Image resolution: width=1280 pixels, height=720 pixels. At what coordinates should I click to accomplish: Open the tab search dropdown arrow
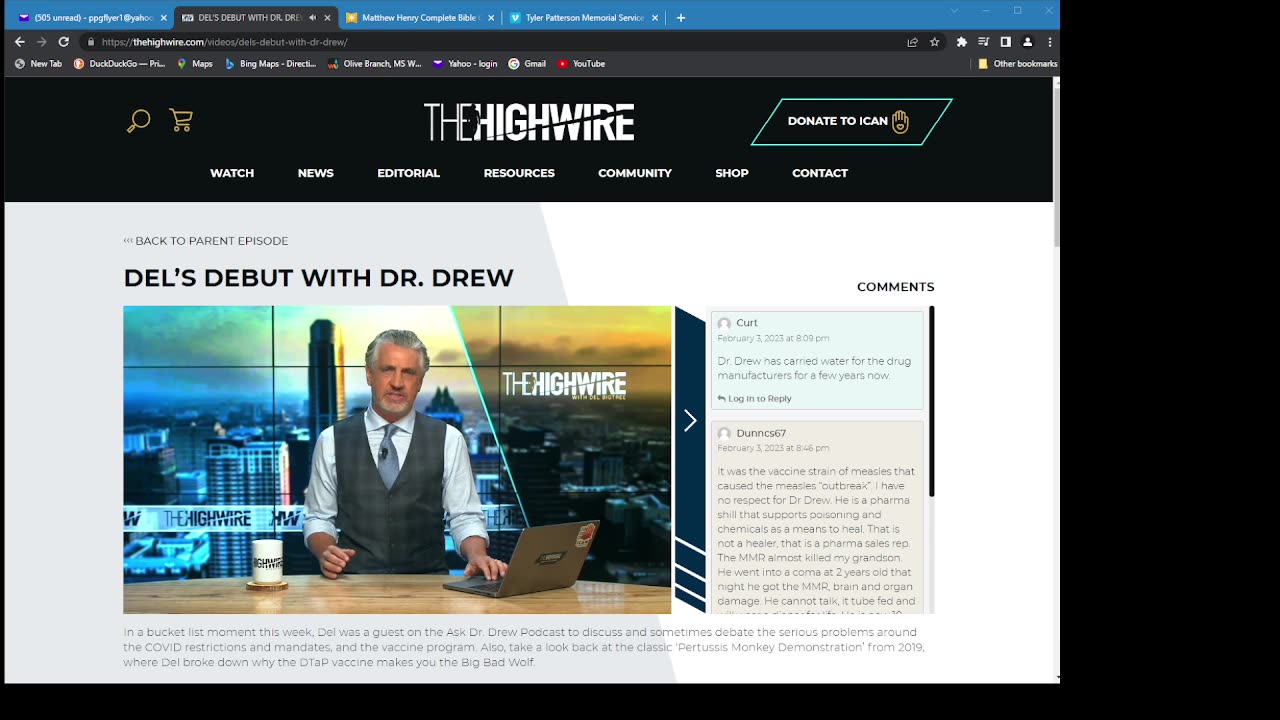pyautogui.click(x=954, y=11)
